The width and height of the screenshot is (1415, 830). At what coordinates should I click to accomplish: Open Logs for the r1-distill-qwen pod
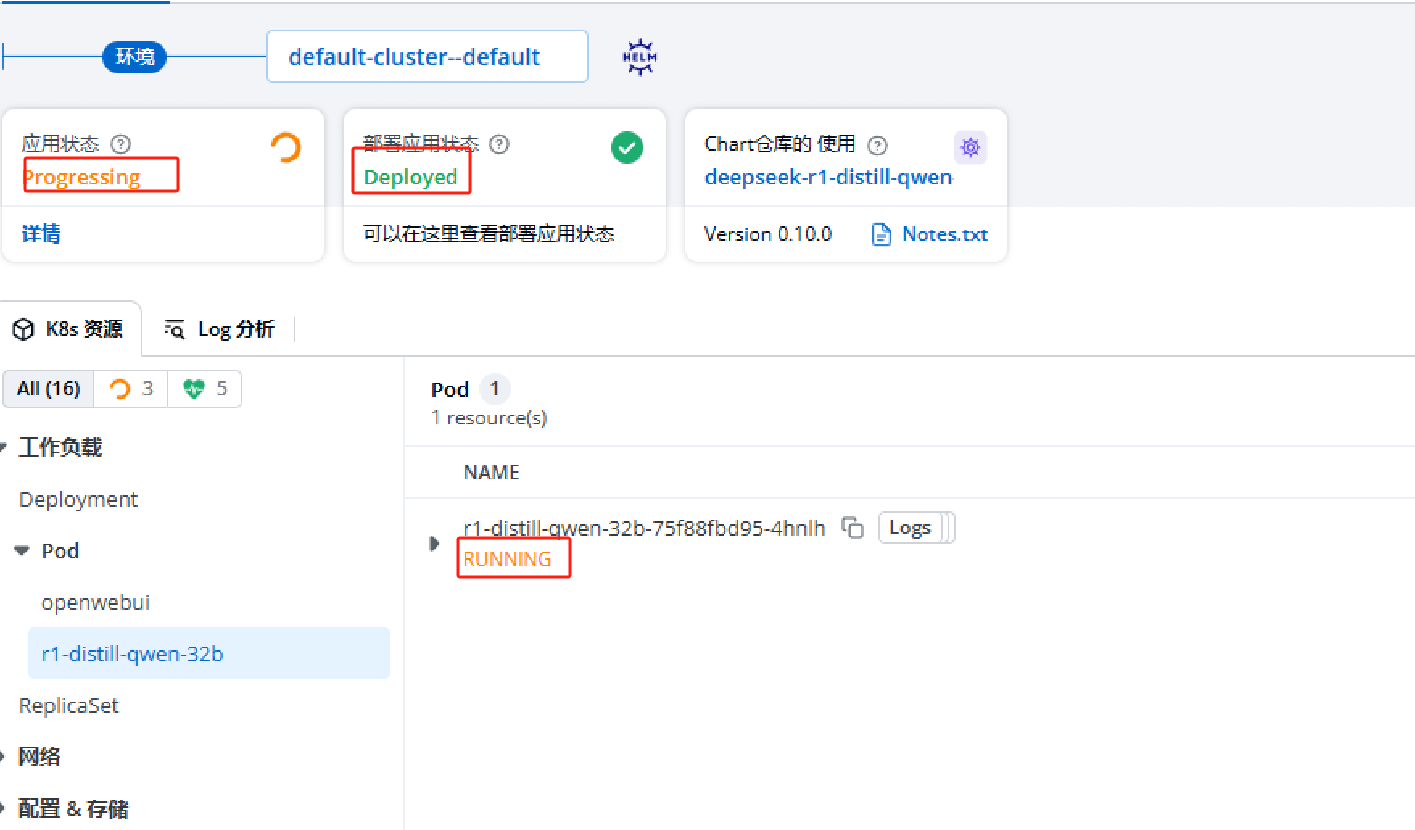910,528
